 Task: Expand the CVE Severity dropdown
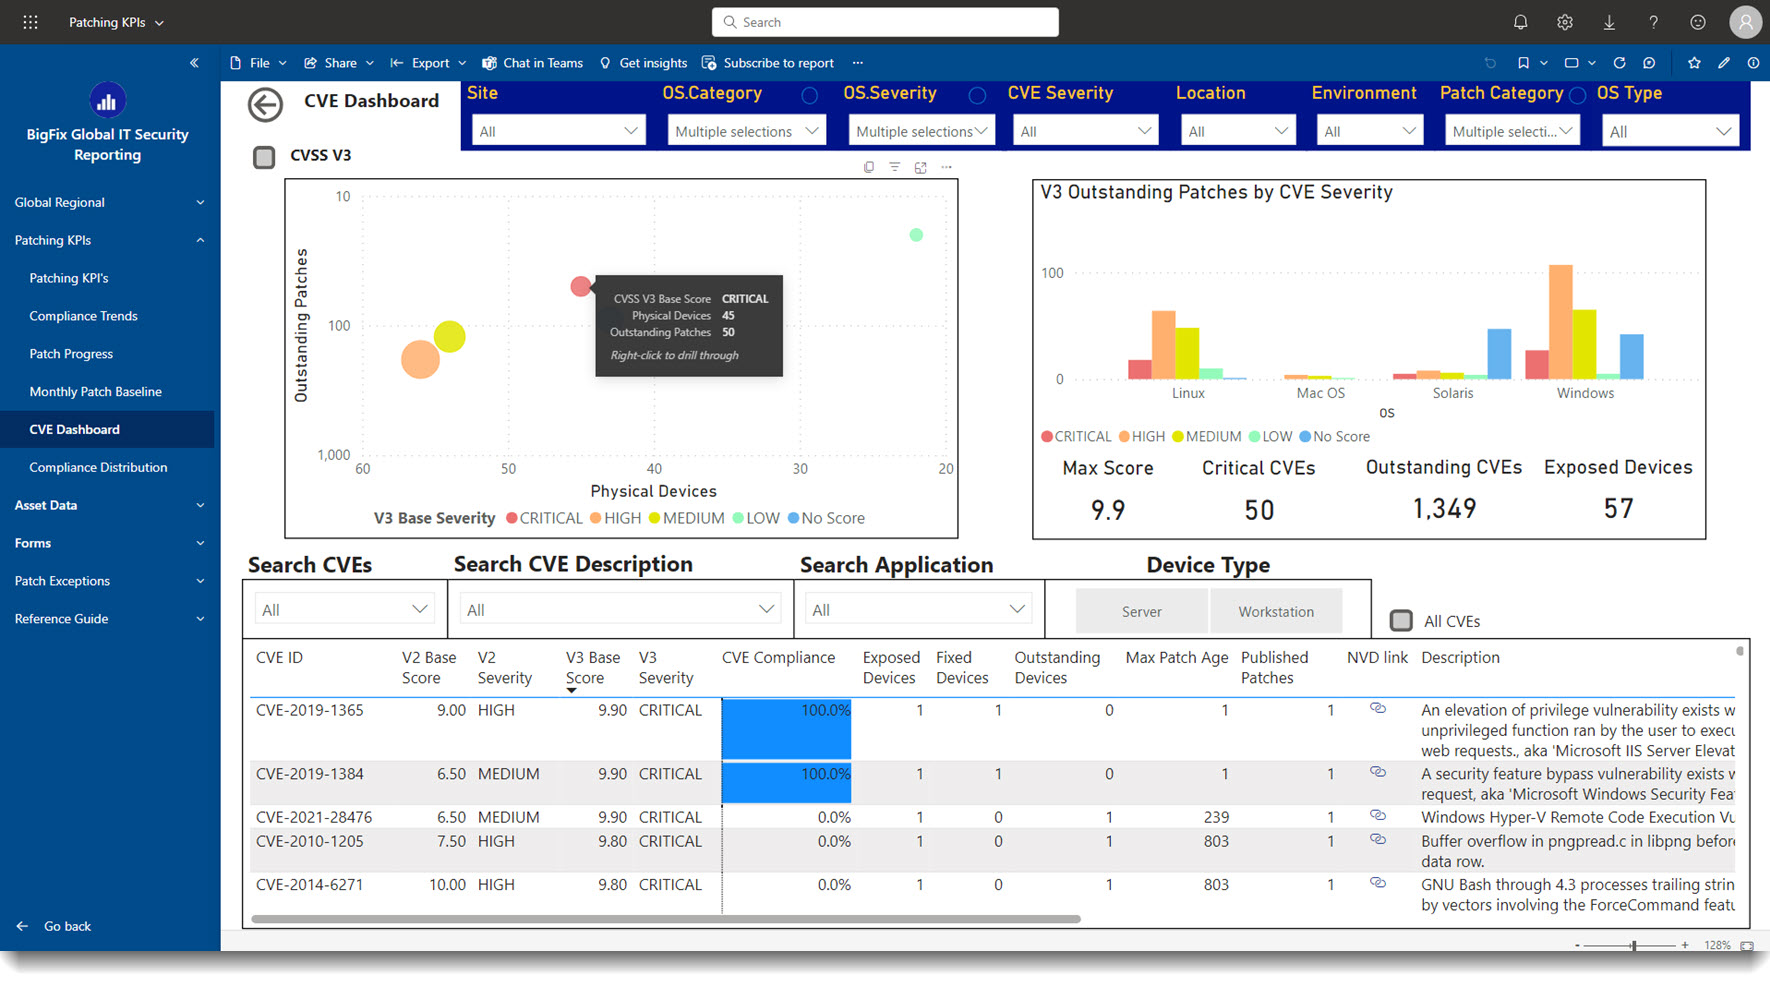coord(1085,131)
